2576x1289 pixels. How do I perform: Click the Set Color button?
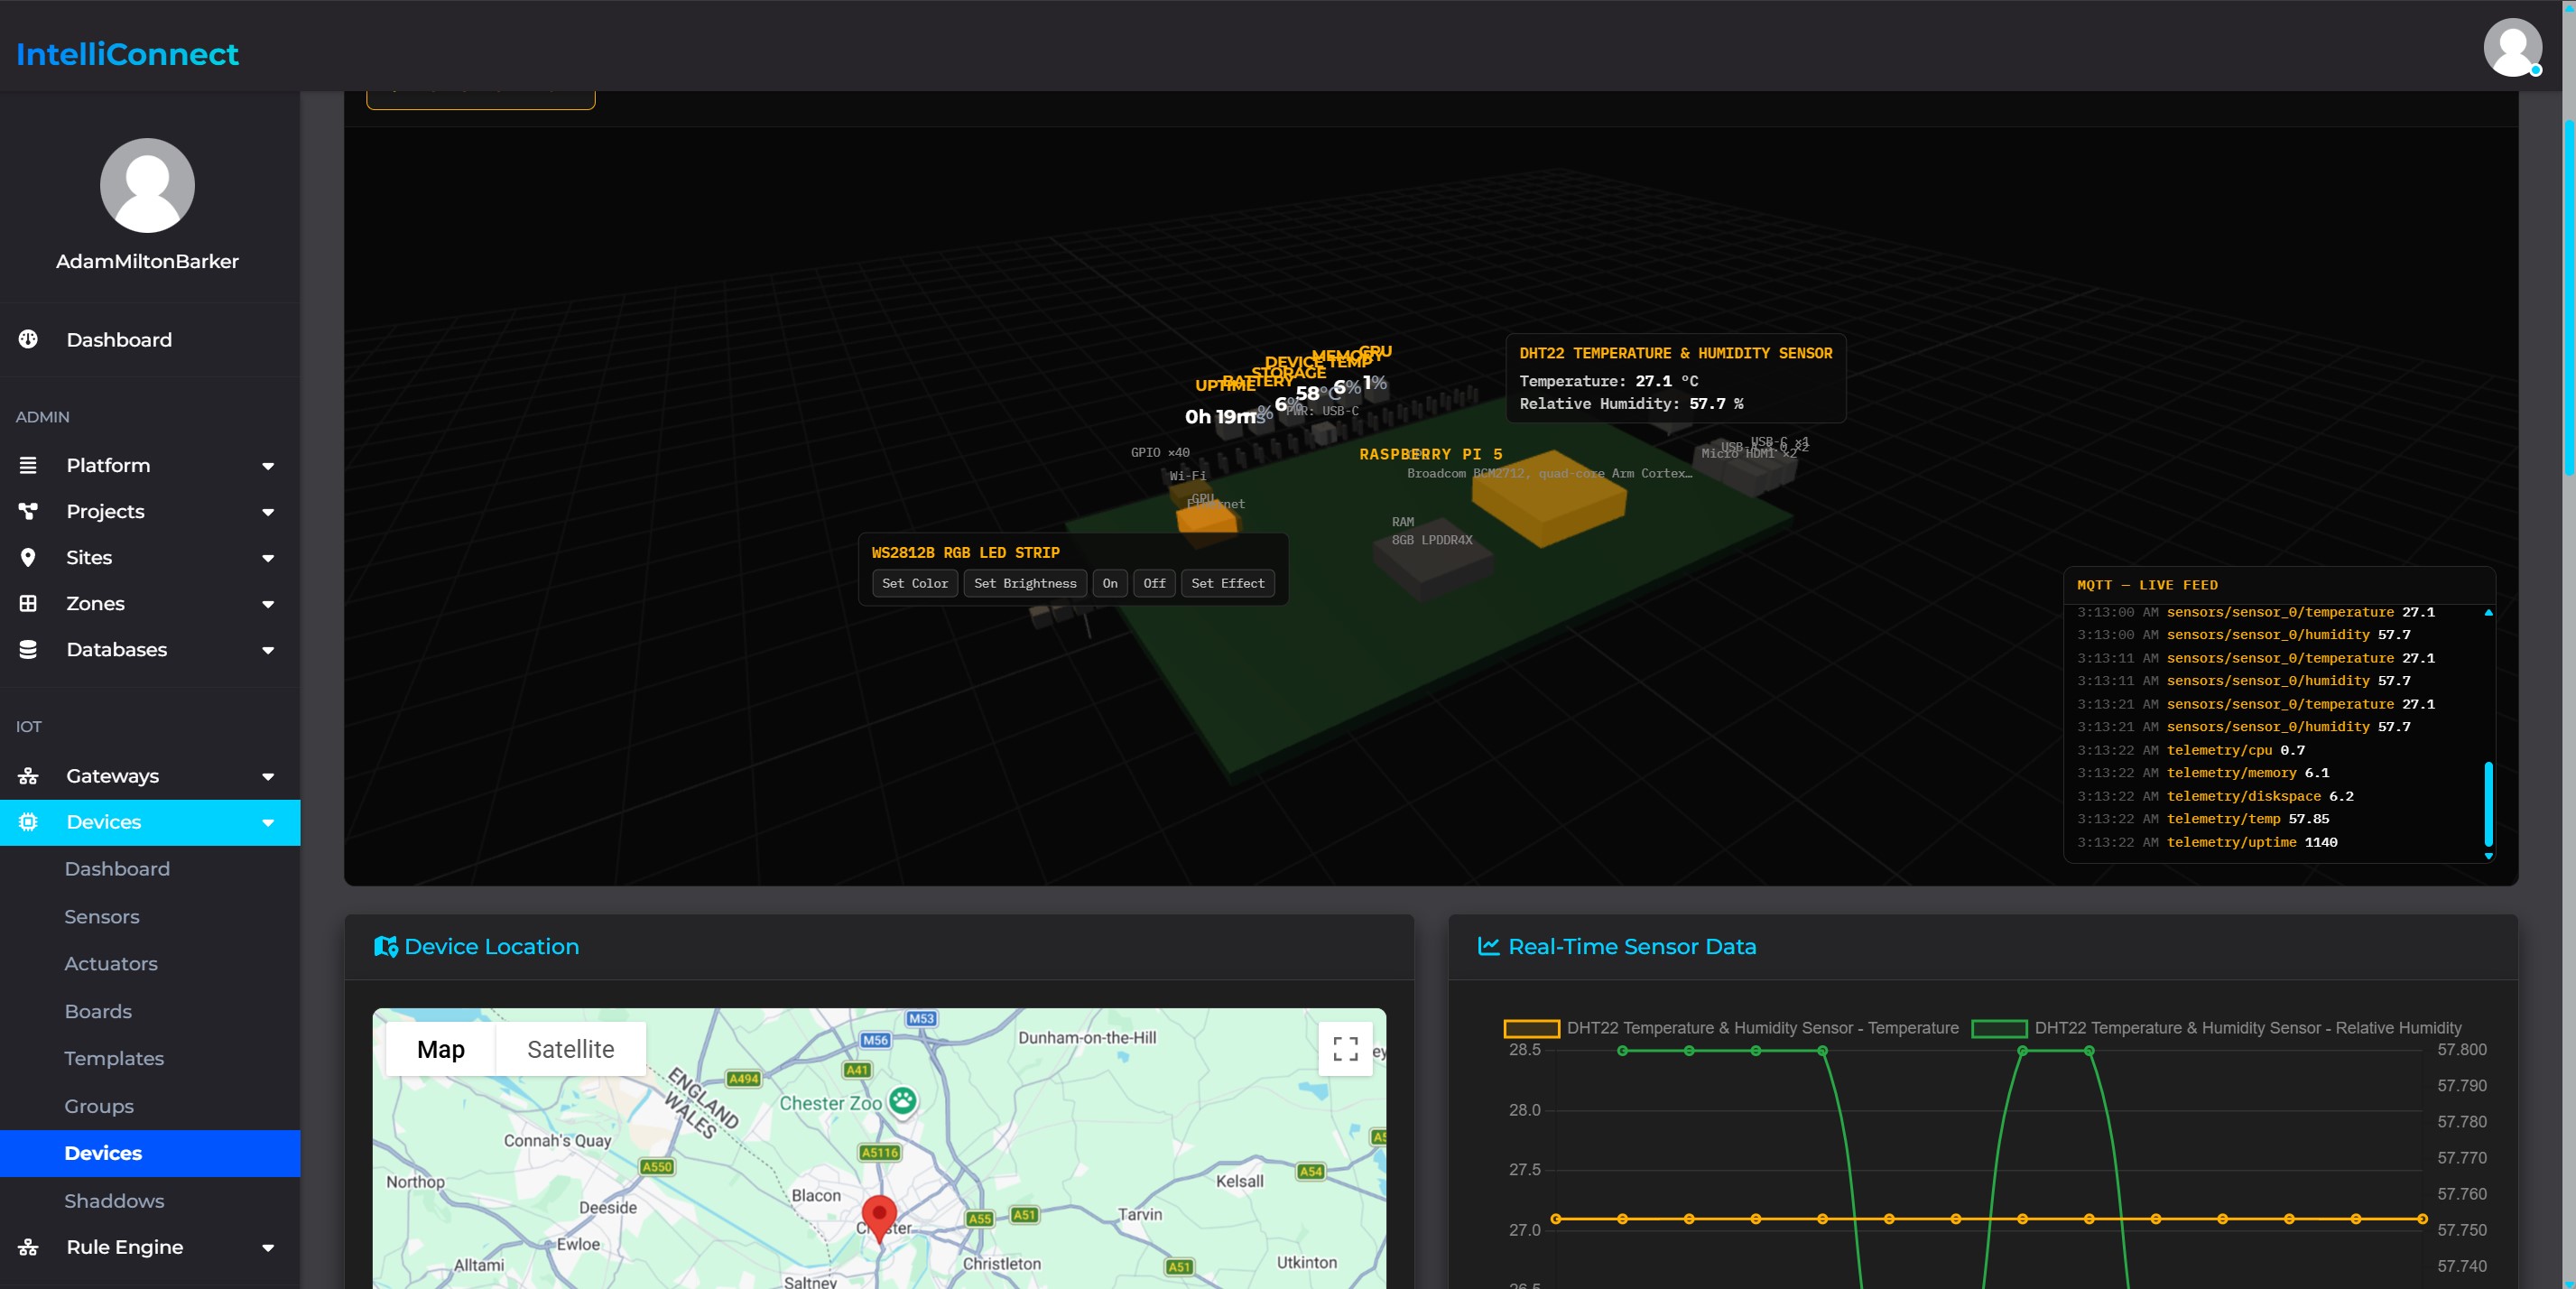tap(915, 583)
